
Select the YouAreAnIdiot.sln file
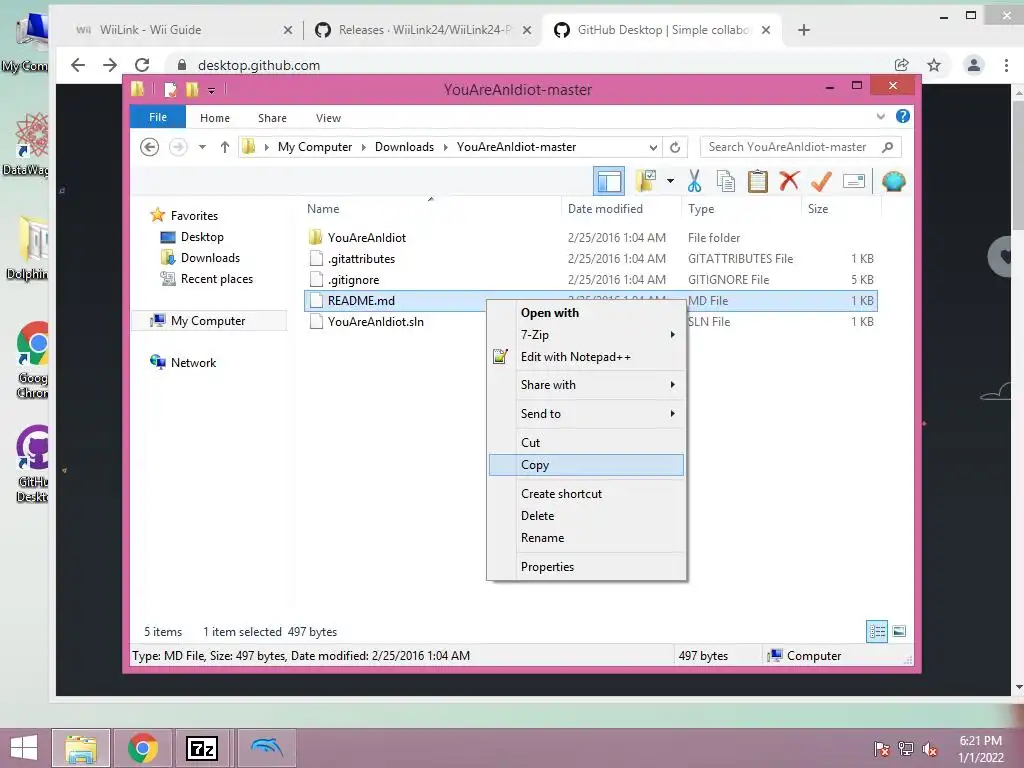pos(376,321)
